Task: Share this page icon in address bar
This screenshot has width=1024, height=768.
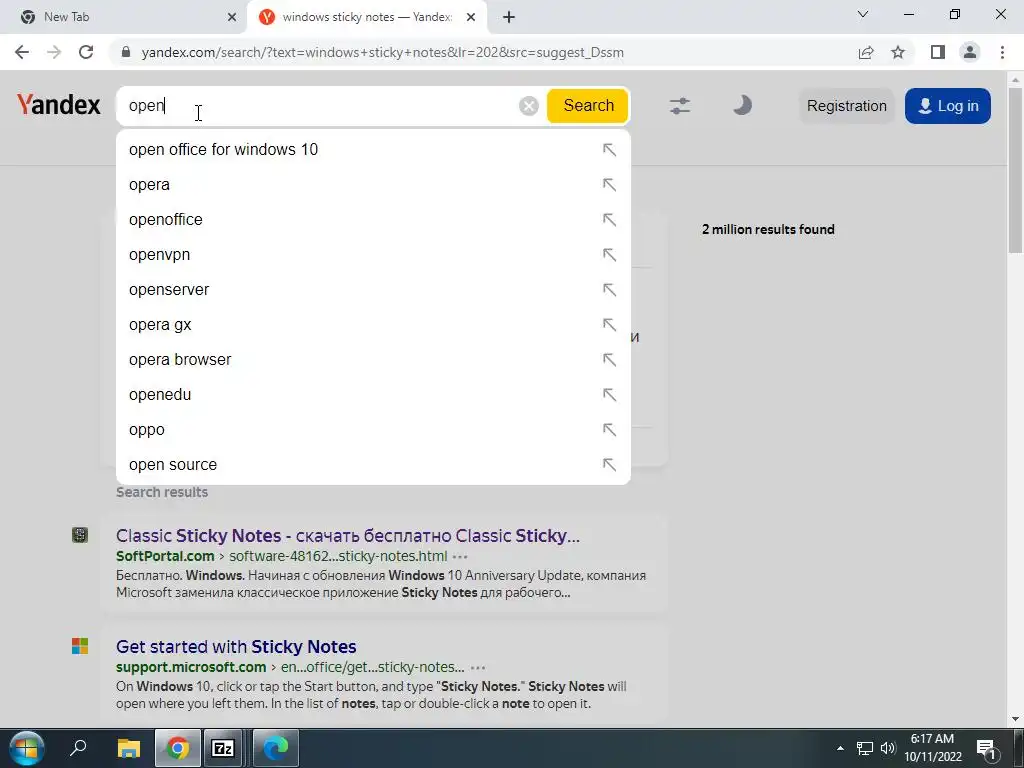Action: [x=866, y=52]
